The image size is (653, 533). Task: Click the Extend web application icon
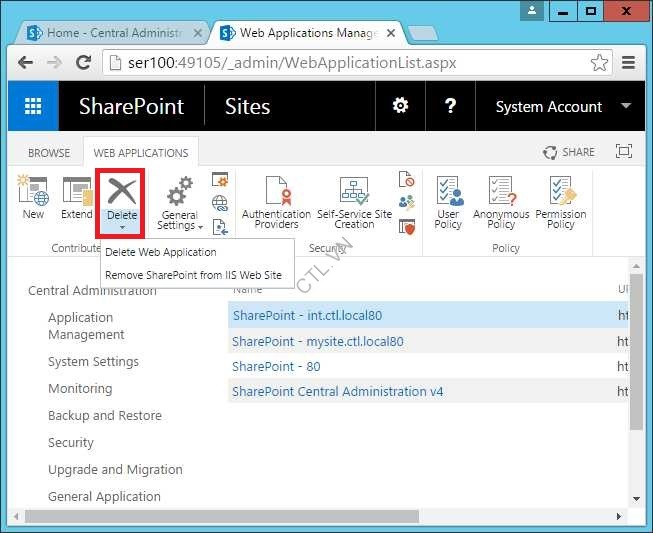77,197
